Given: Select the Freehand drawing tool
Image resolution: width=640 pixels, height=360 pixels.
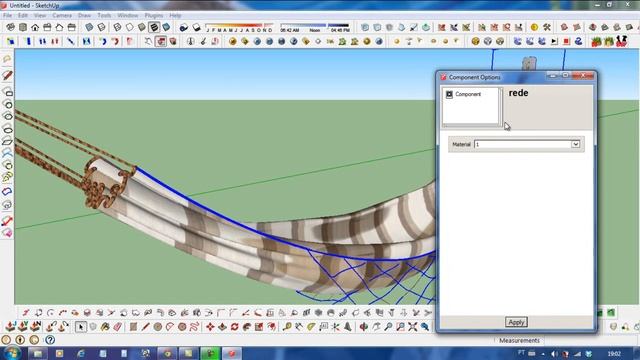Looking at the screenshot, I should tap(194, 327).
